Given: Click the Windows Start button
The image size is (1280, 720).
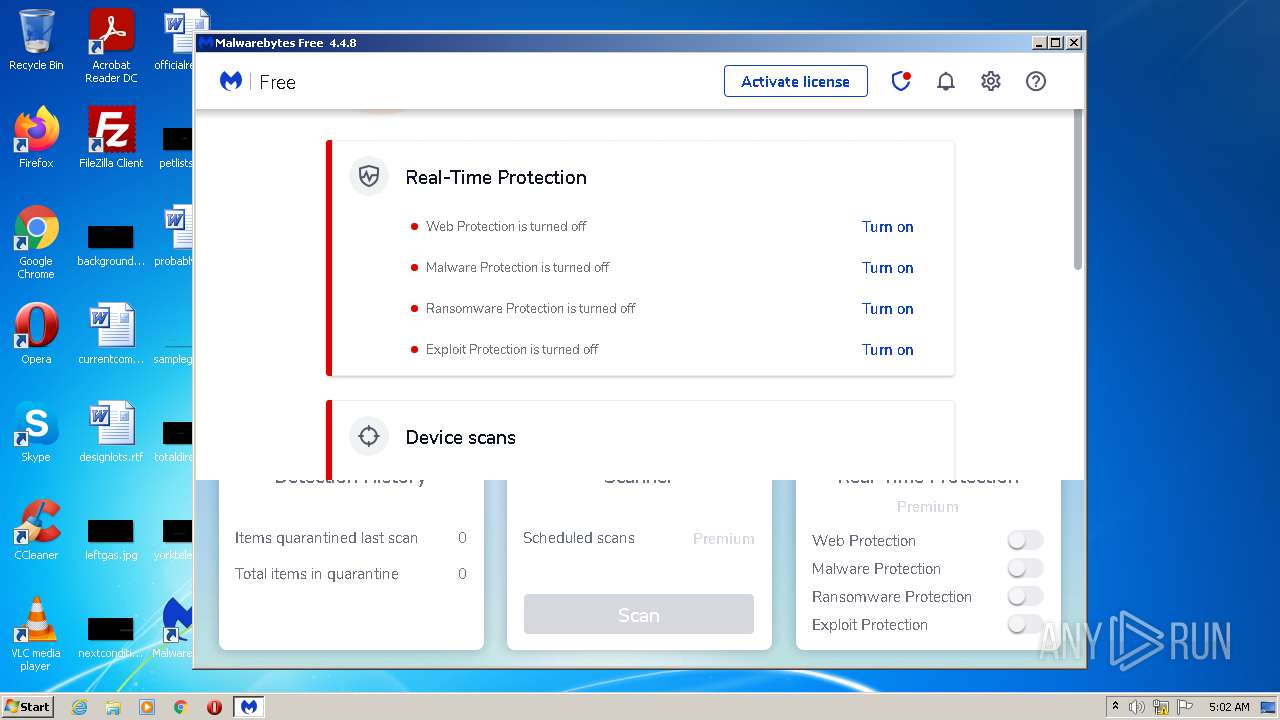Looking at the screenshot, I should point(28,706).
